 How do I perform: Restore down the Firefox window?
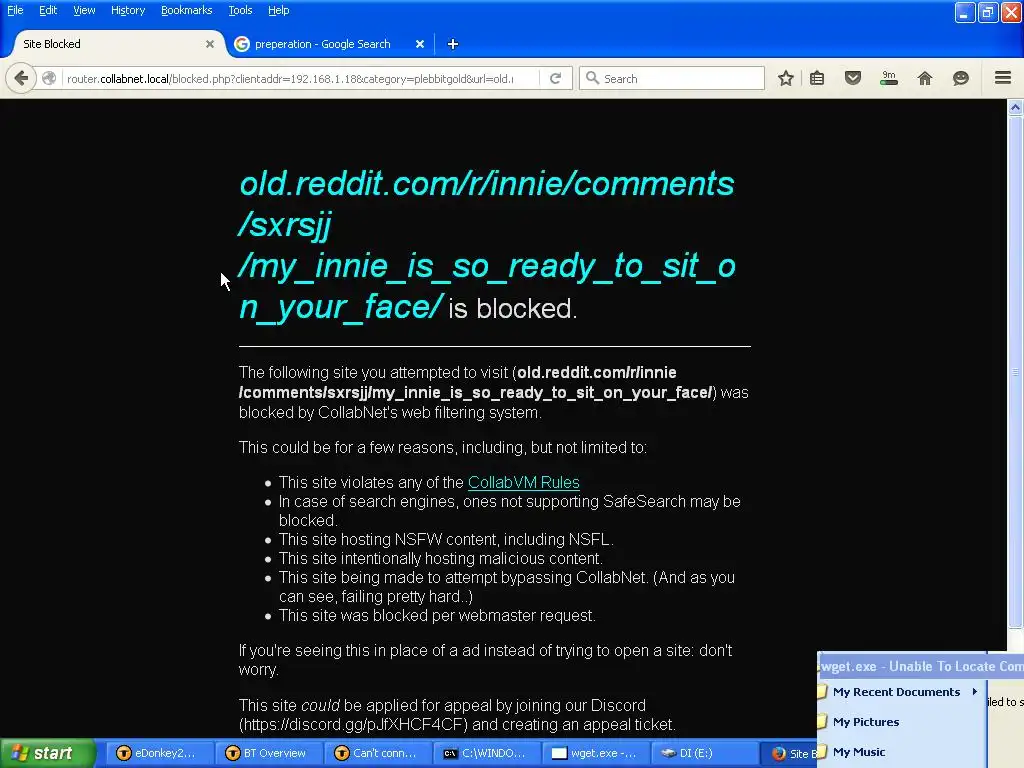coord(988,12)
